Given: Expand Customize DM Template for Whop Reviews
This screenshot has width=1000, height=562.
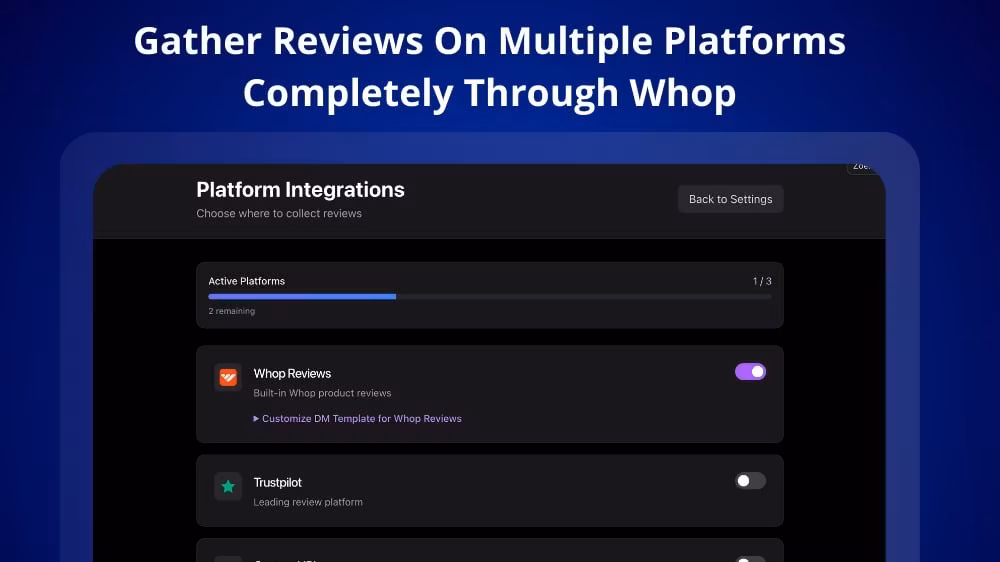Looking at the screenshot, I should 357,419.
